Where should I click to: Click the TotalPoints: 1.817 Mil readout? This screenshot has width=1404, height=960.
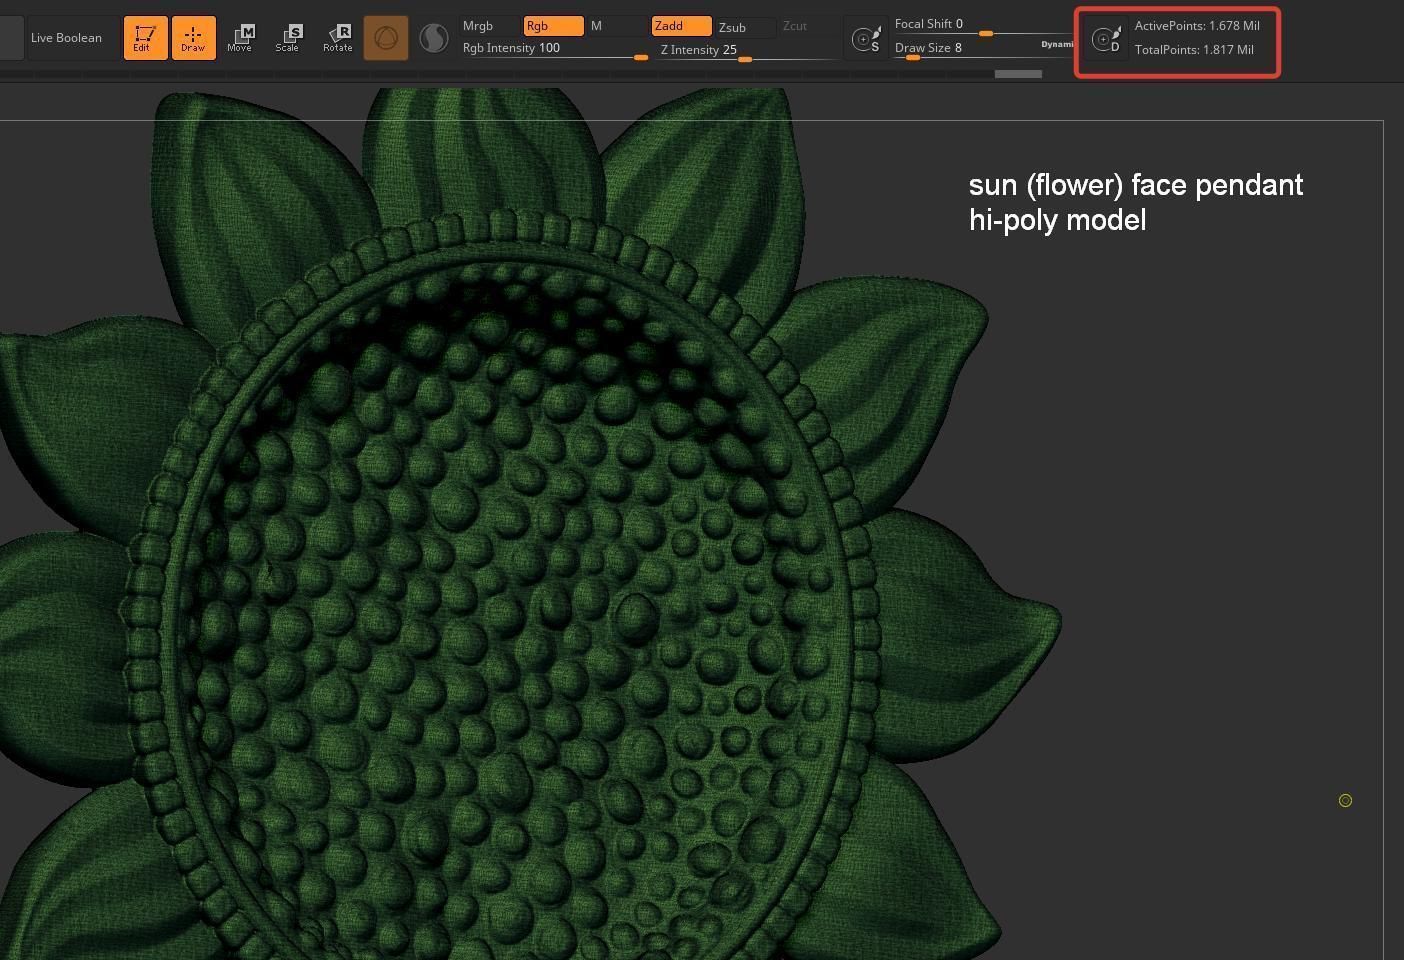click(x=1194, y=50)
